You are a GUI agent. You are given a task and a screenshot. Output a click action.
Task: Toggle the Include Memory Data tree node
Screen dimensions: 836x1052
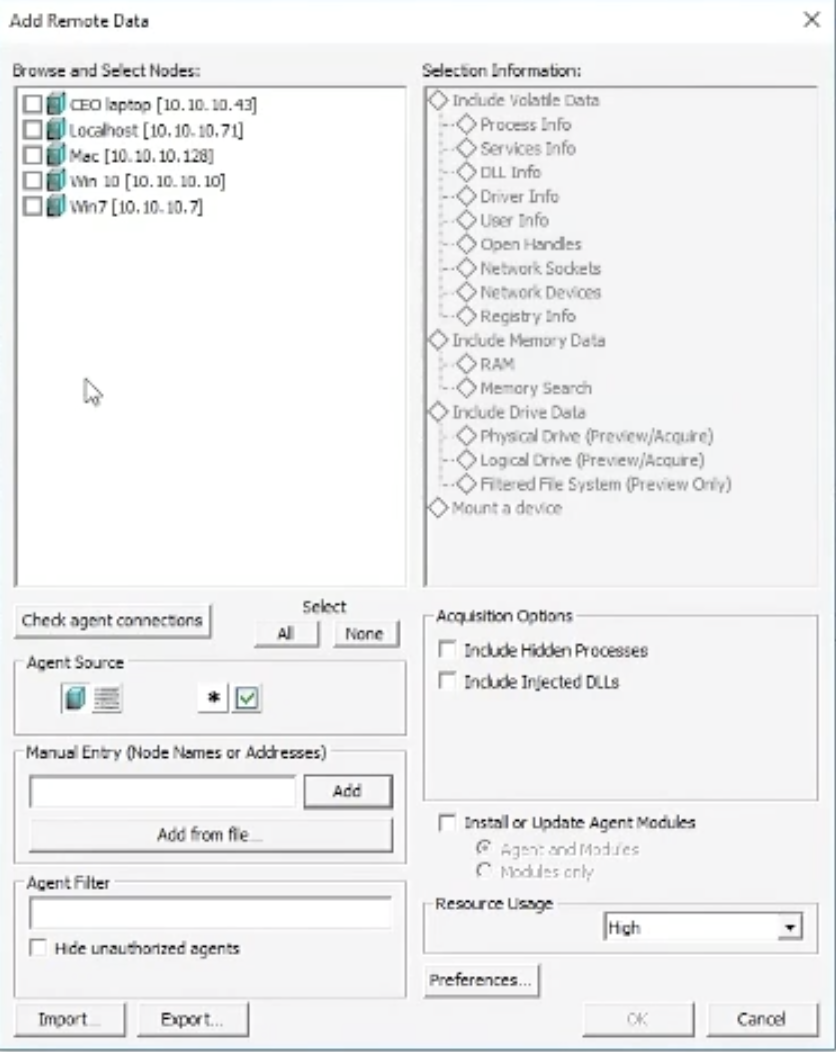[x=438, y=340]
